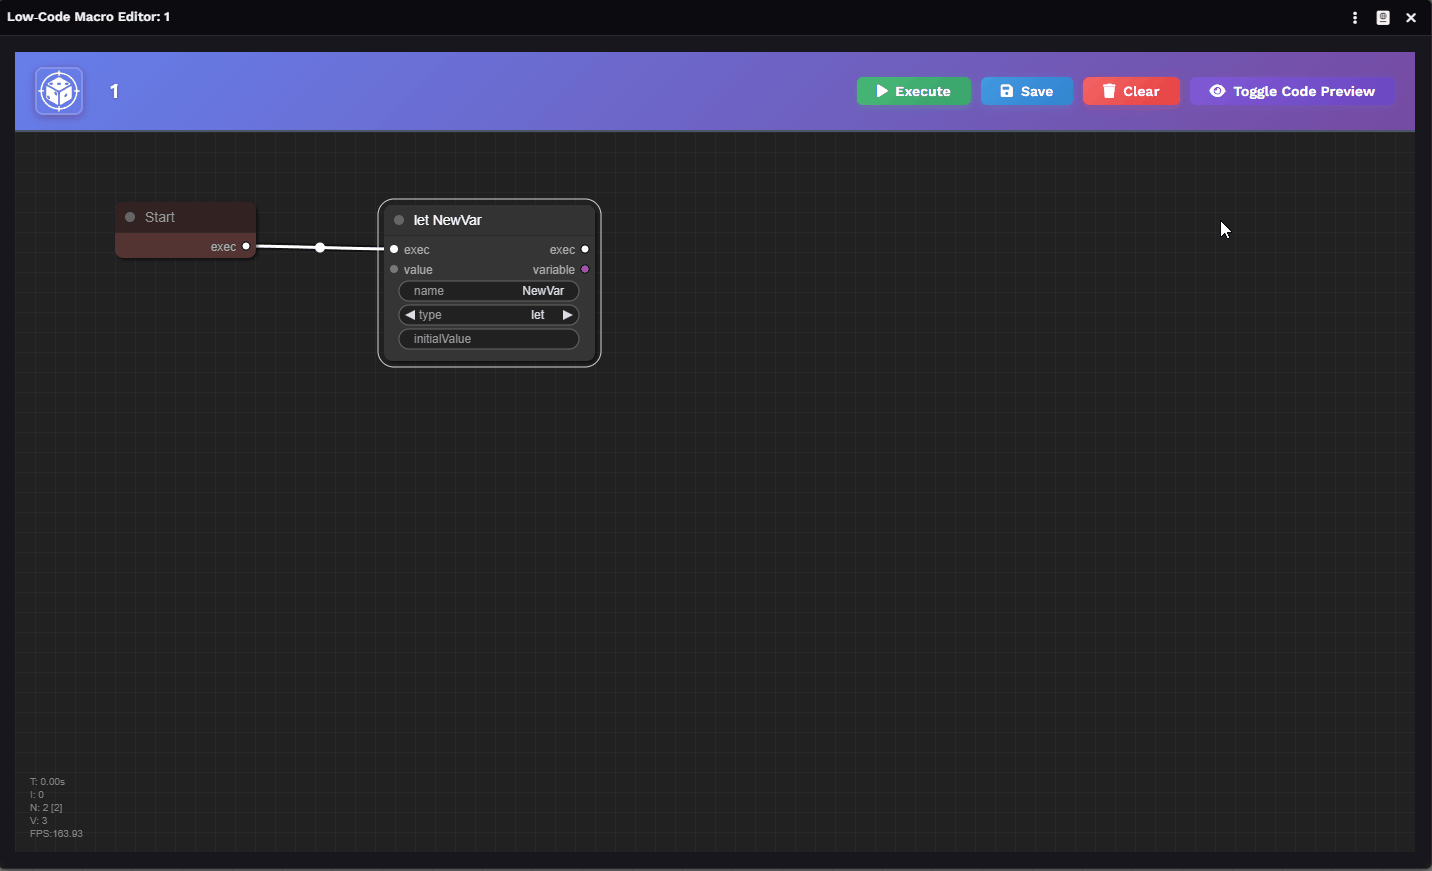Click the initialValue input field

489,339
